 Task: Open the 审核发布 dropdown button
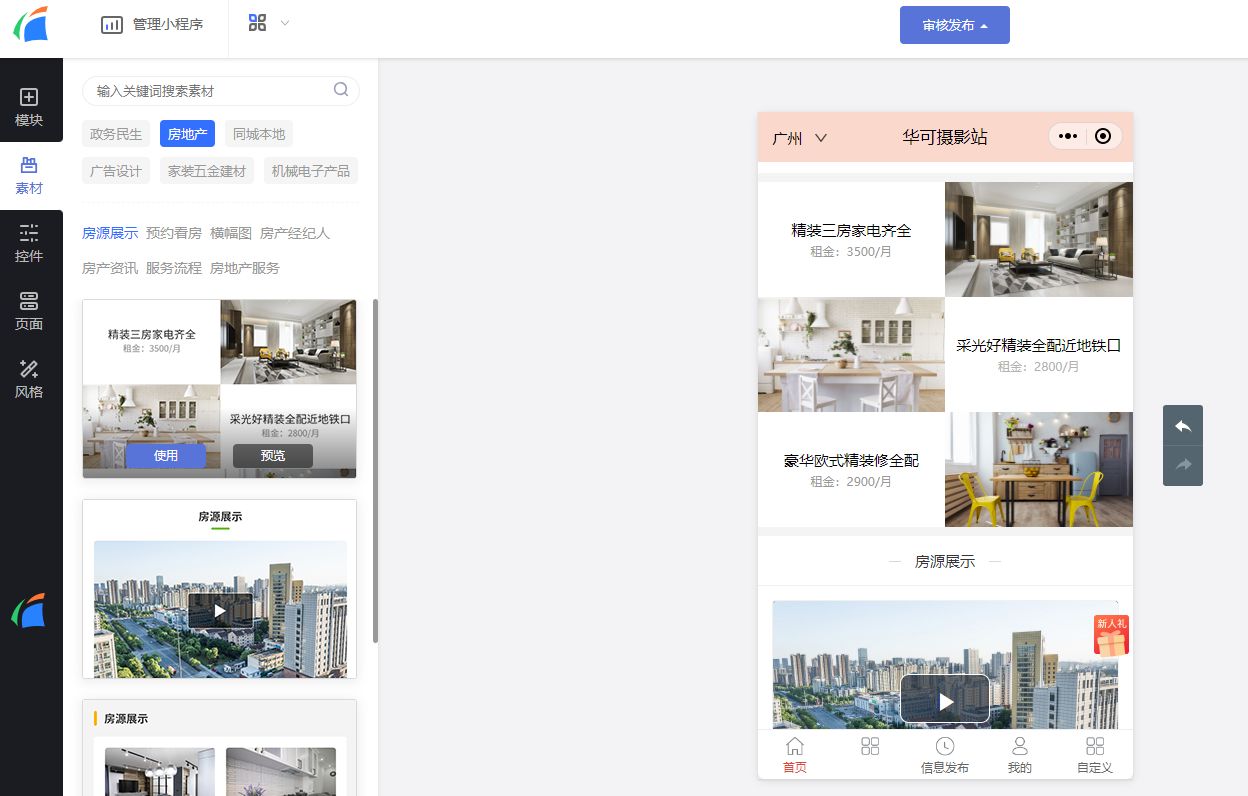tap(955, 25)
